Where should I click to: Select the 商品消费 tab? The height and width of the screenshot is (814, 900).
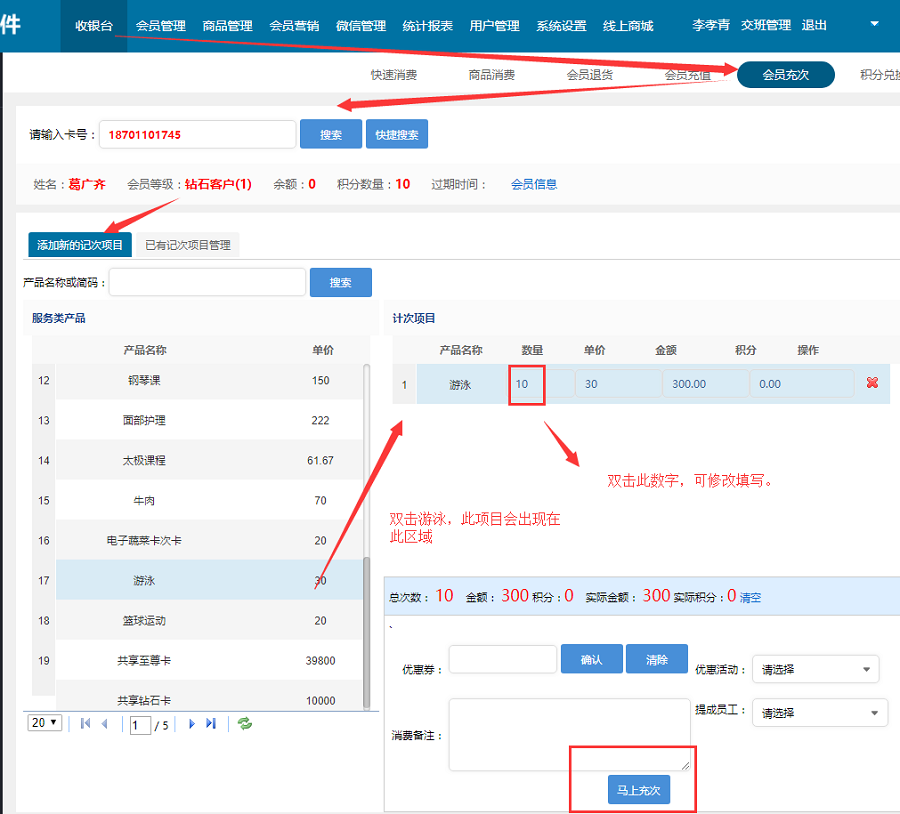492,75
